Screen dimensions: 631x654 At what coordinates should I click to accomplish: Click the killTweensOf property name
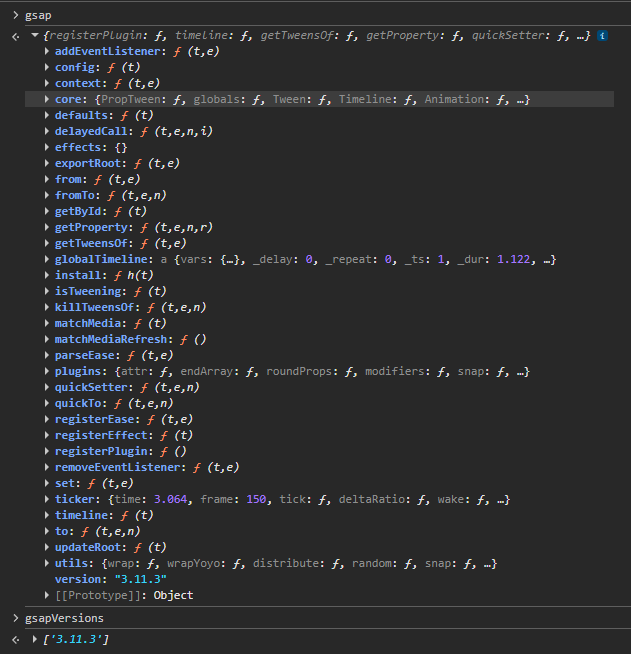[x=97, y=307]
